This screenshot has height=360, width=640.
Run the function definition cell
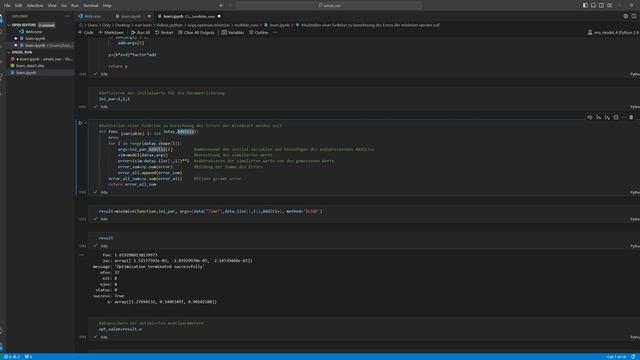[80, 123]
